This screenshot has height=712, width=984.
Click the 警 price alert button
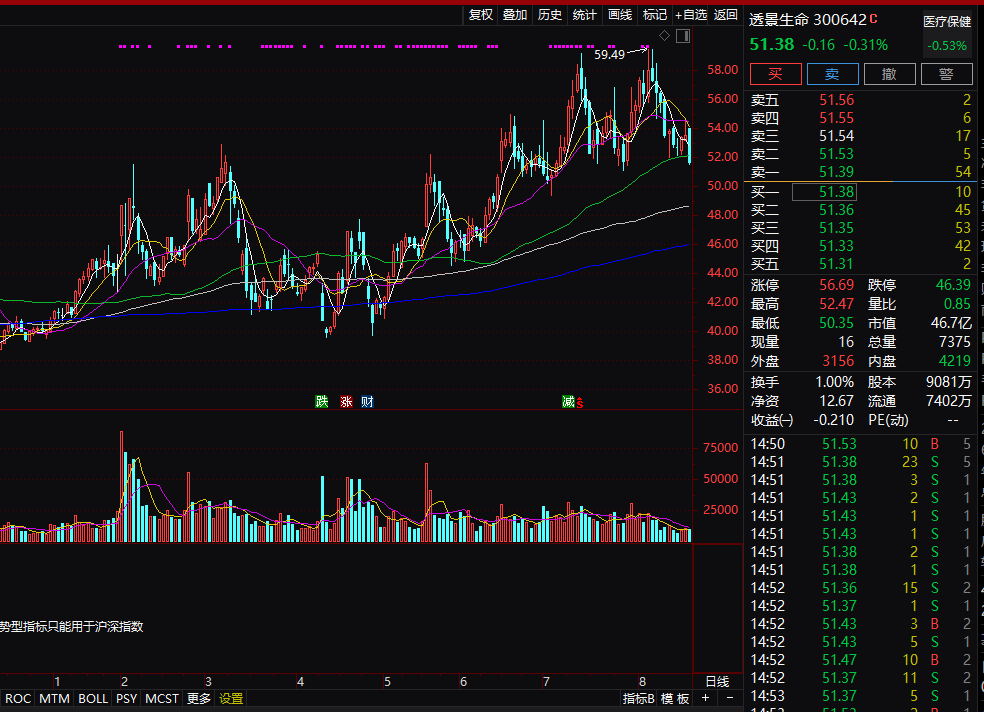coord(945,74)
